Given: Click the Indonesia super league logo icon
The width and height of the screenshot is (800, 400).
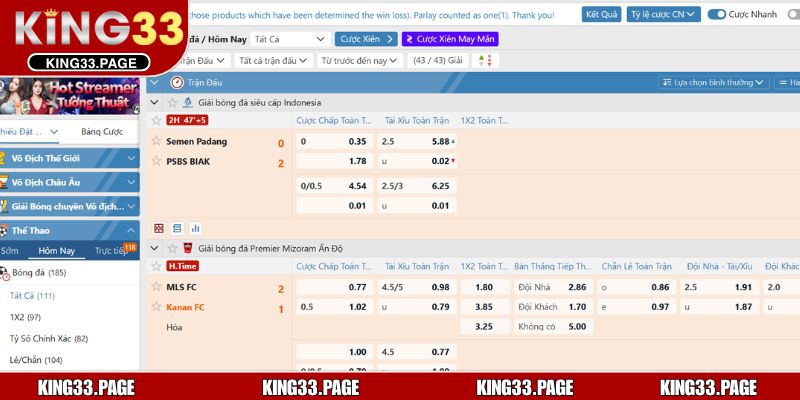Looking at the screenshot, I should coord(188,103).
